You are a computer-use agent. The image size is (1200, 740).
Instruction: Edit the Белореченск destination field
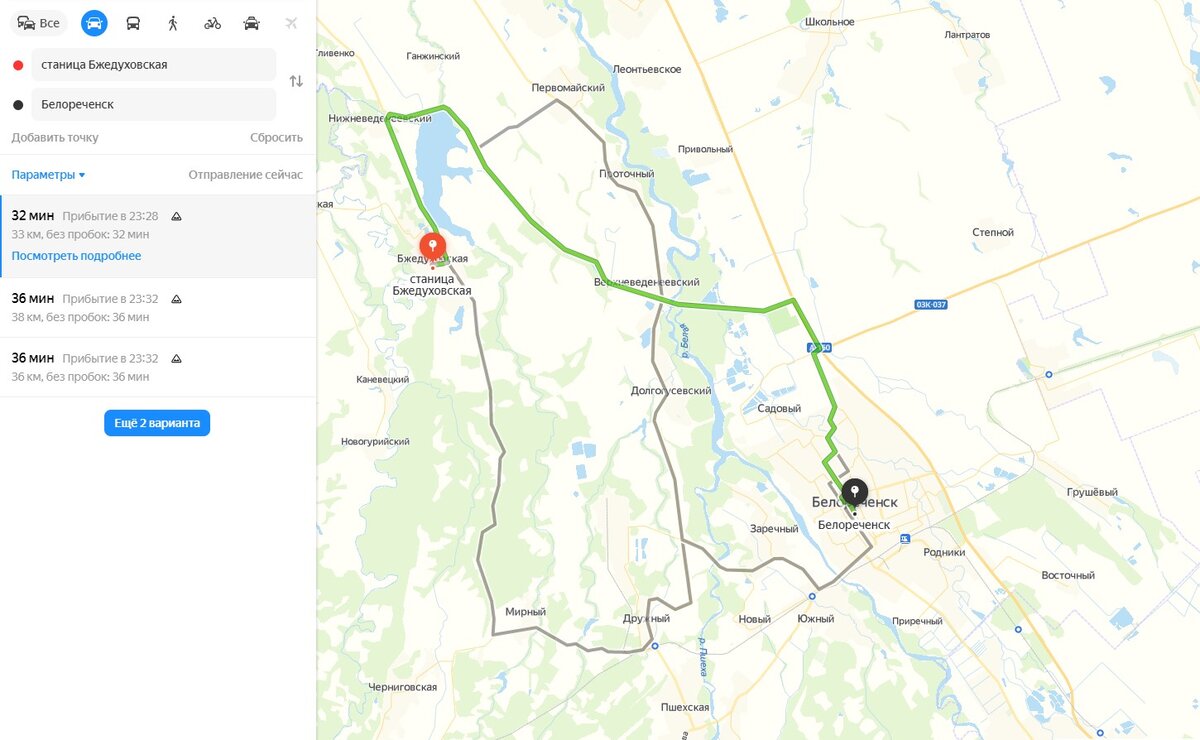153,104
